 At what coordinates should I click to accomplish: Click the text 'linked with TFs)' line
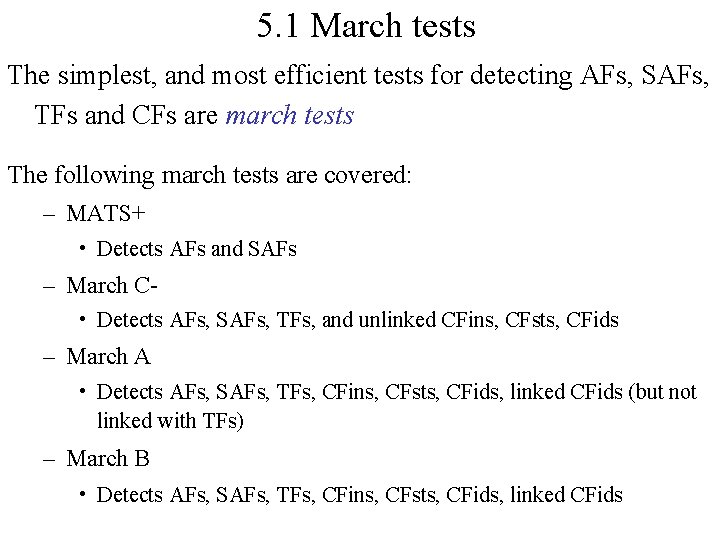(171, 421)
